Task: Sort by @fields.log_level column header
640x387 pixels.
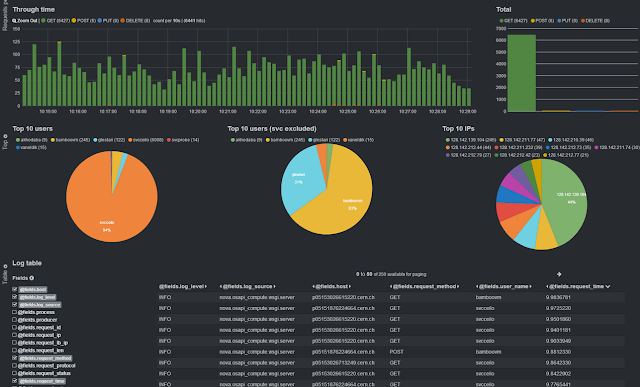Action: tap(181, 287)
